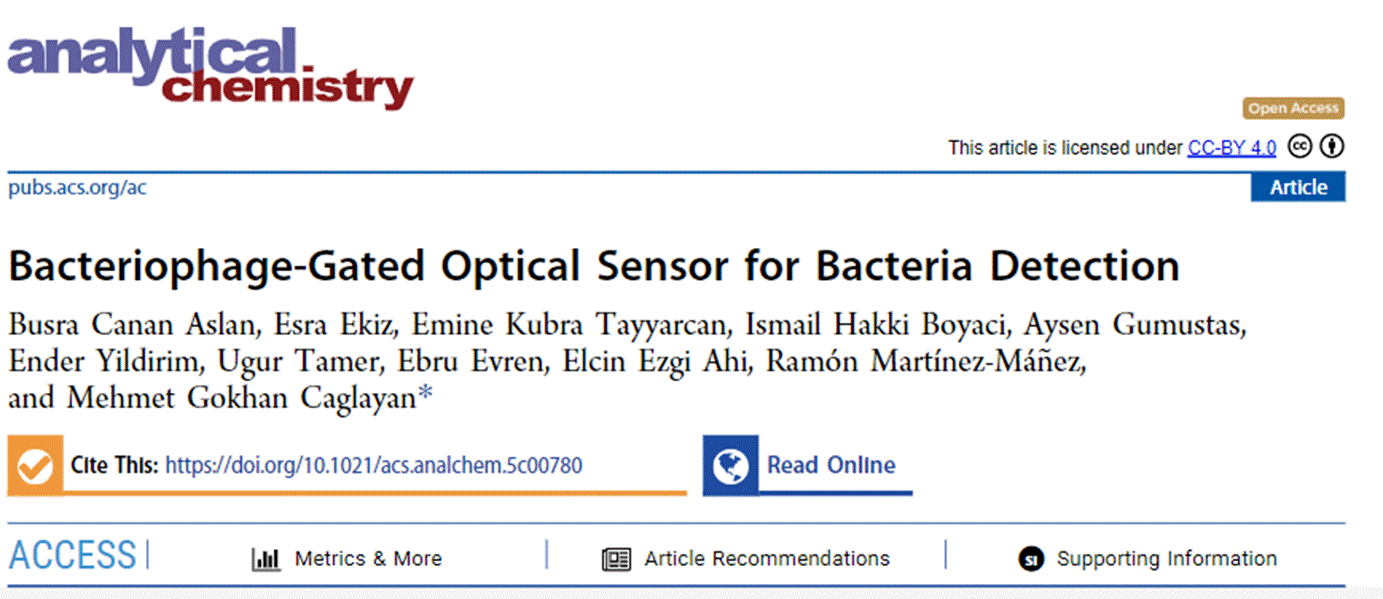Image resolution: width=1383 pixels, height=599 pixels.
Task: Click the blue Article label tag
Action: click(x=1298, y=187)
